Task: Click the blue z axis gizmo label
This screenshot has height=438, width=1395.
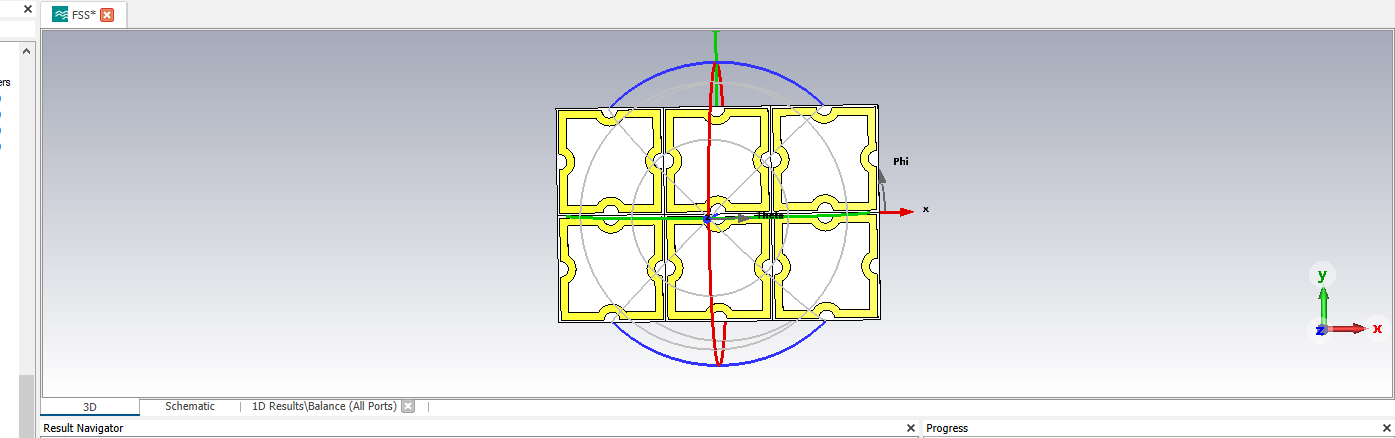Action: [1320, 330]
